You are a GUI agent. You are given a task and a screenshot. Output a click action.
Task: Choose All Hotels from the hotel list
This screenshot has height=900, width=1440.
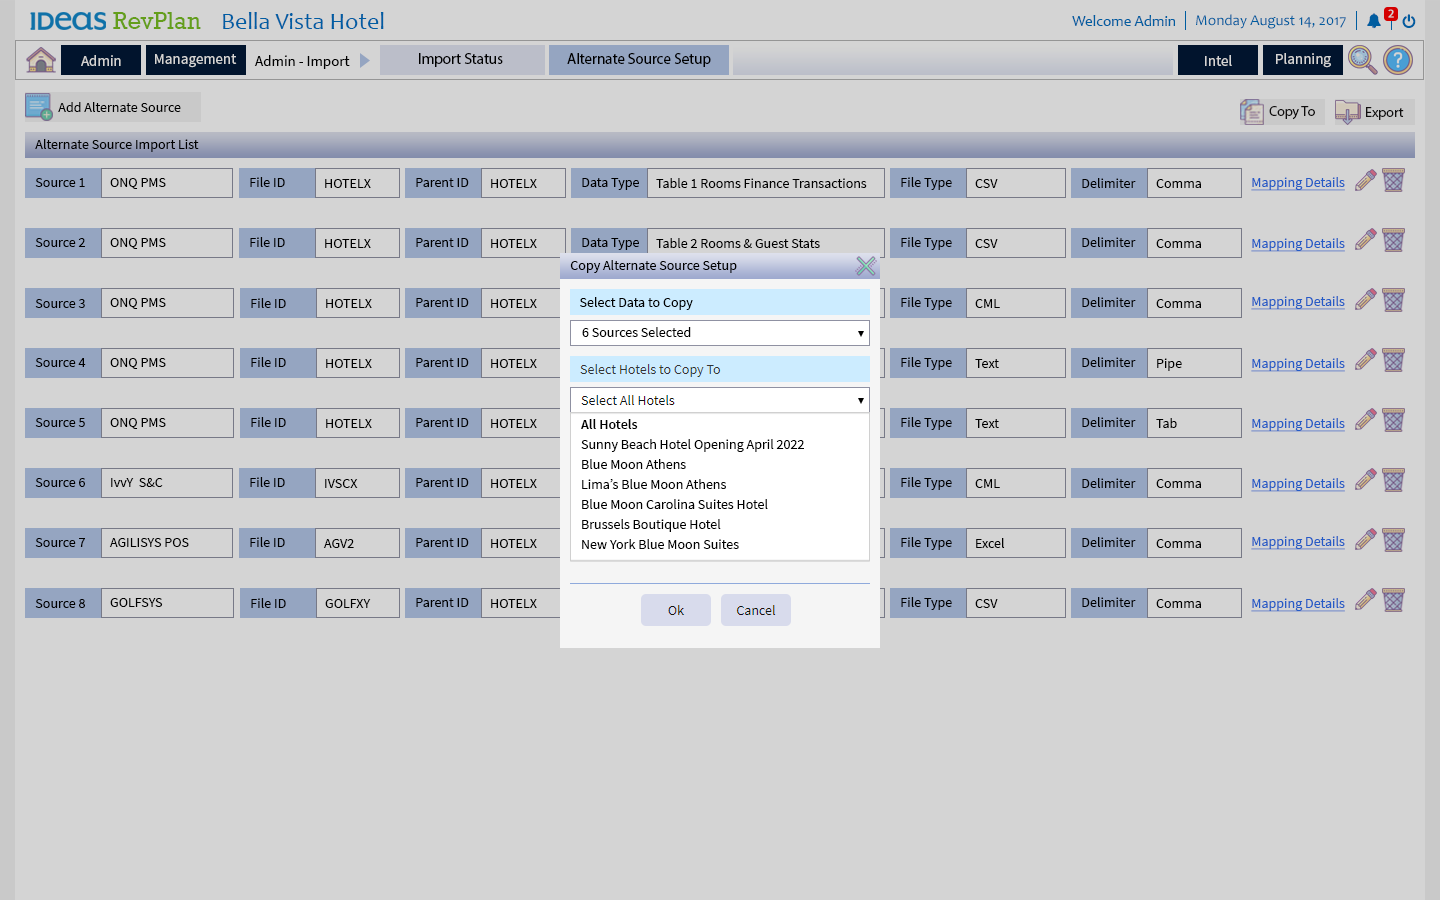click(609, 424)
